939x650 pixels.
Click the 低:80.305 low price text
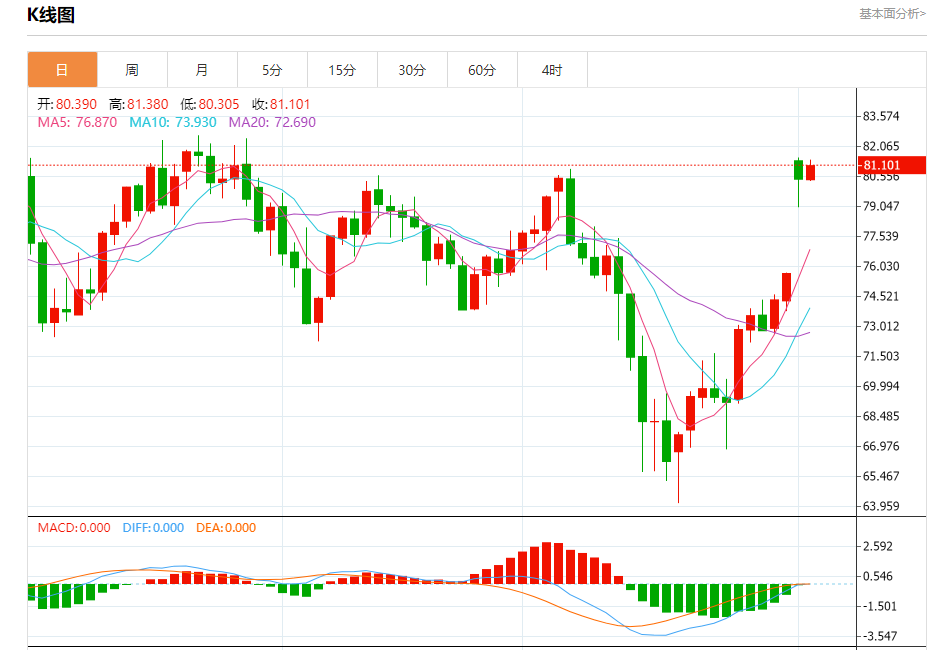(210, 104)
